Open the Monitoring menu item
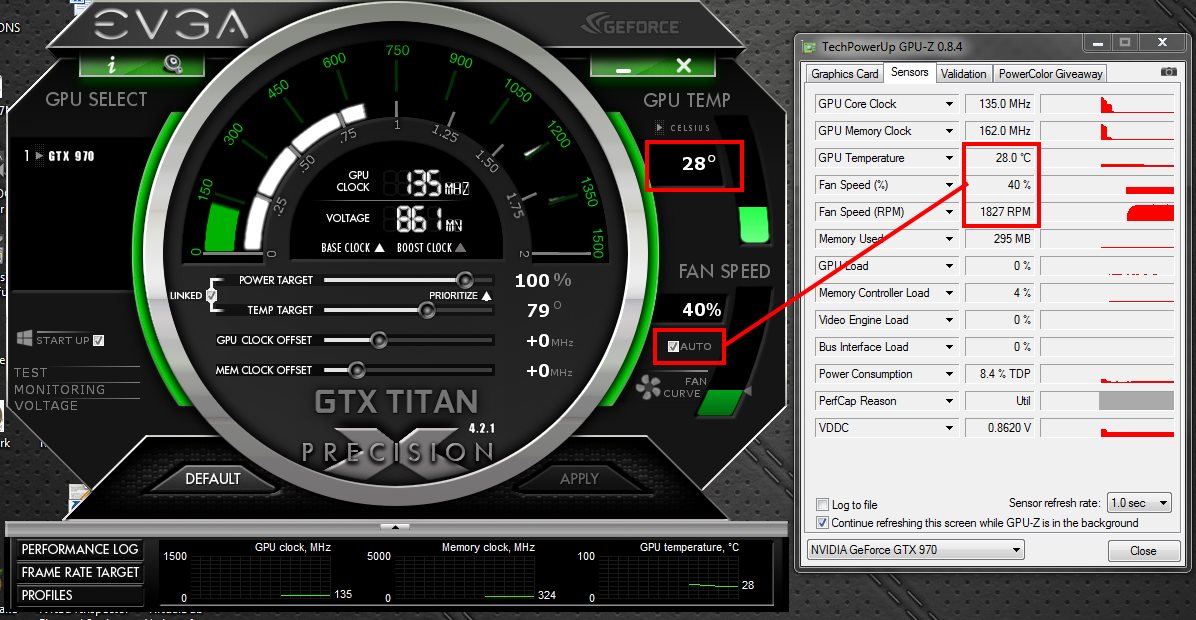Viewport: 1196px width, 620px height. point(59,390)
